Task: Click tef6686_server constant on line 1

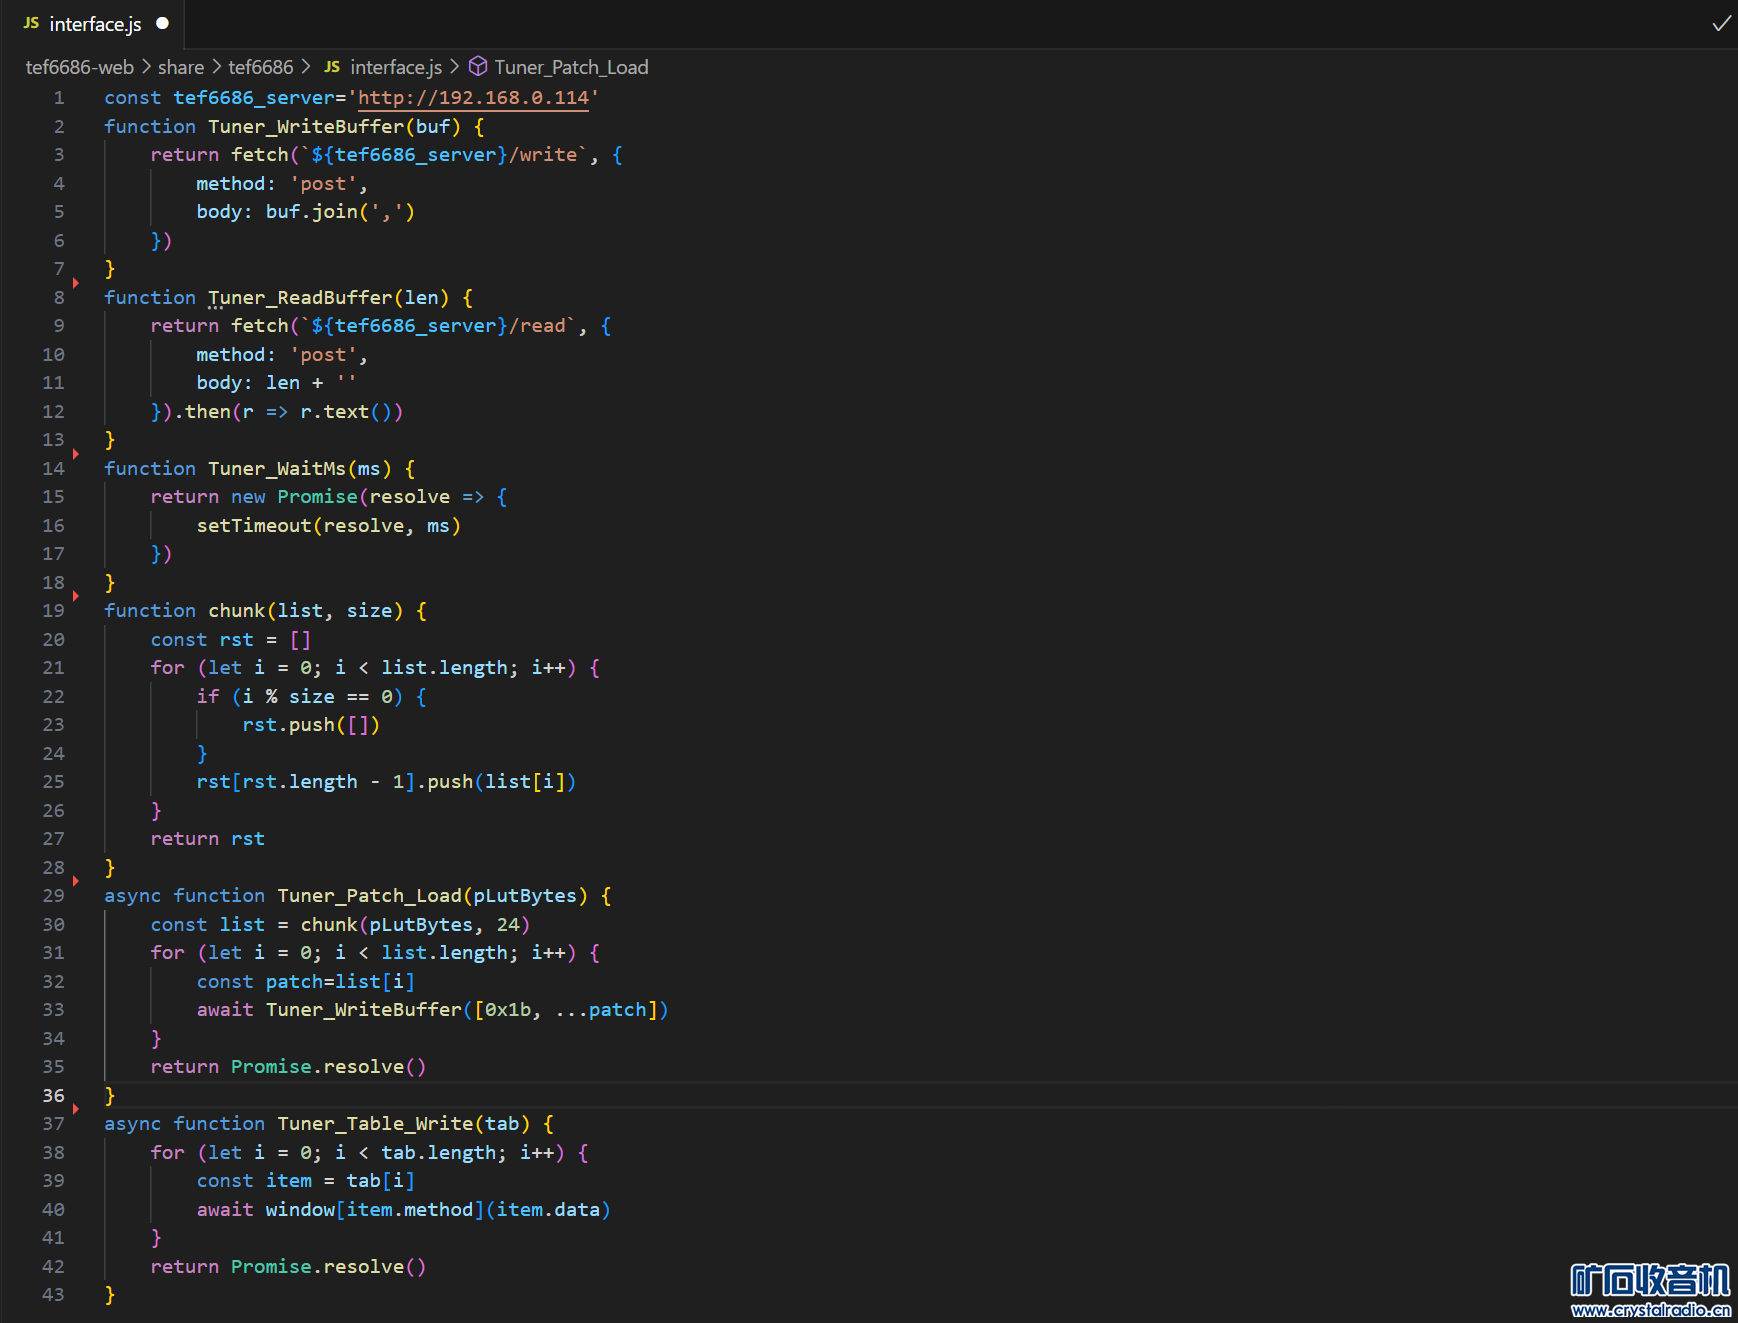Action: pyautogui.click(x=254, y=98)
